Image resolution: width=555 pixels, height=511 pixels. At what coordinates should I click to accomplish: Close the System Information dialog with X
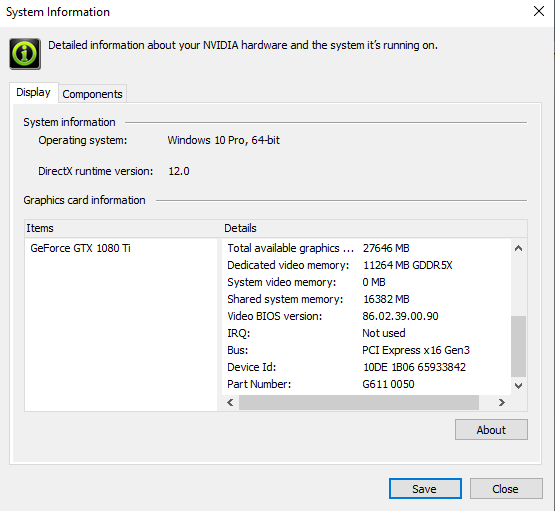[x=539, y=11]
